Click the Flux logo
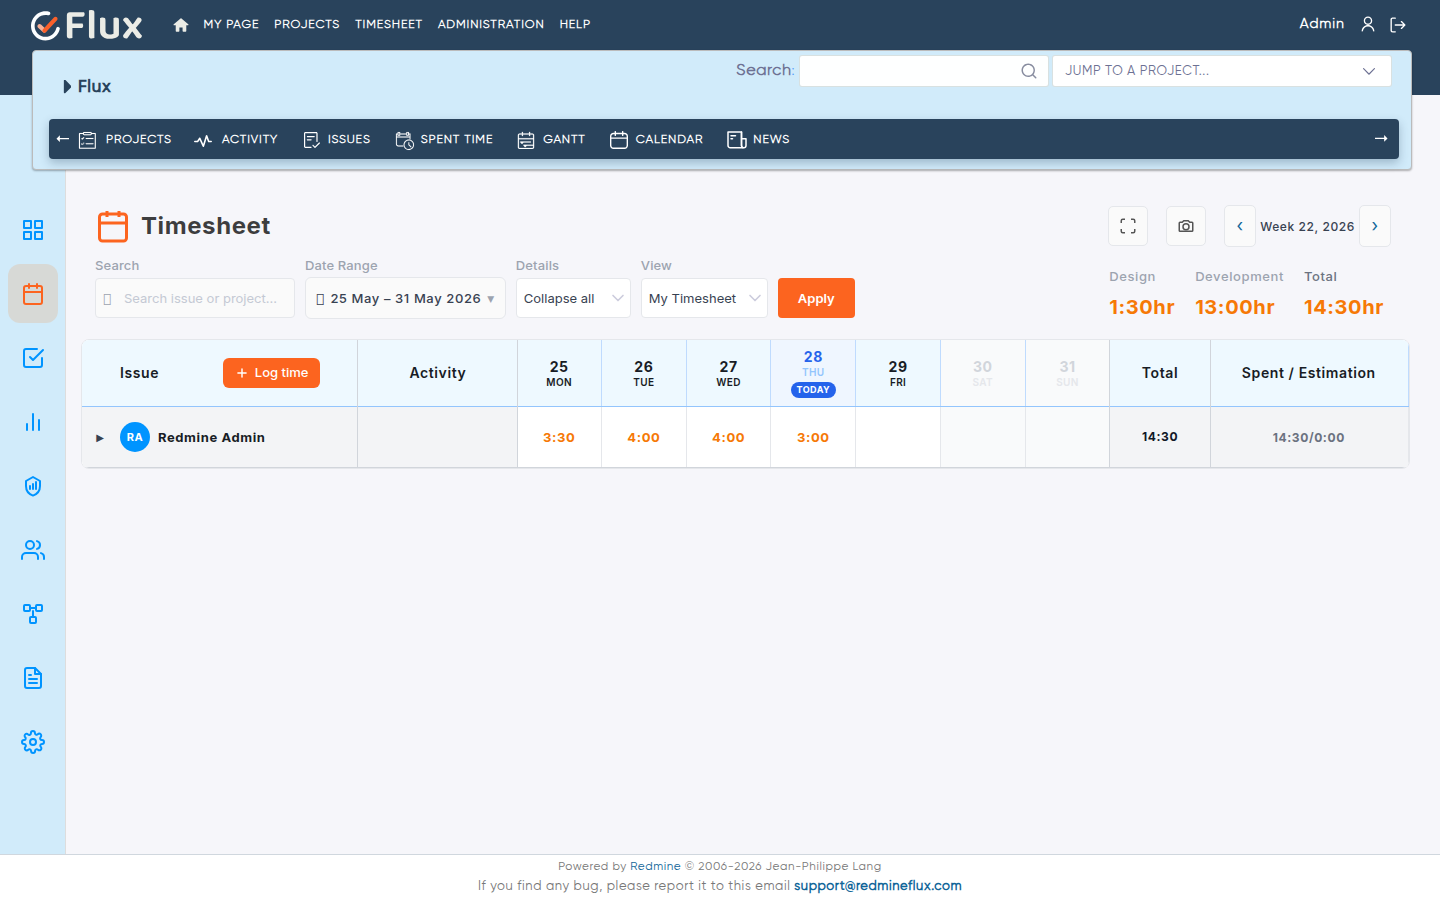The height and width of the screenshot is (900, 1440). pos(87,25)
